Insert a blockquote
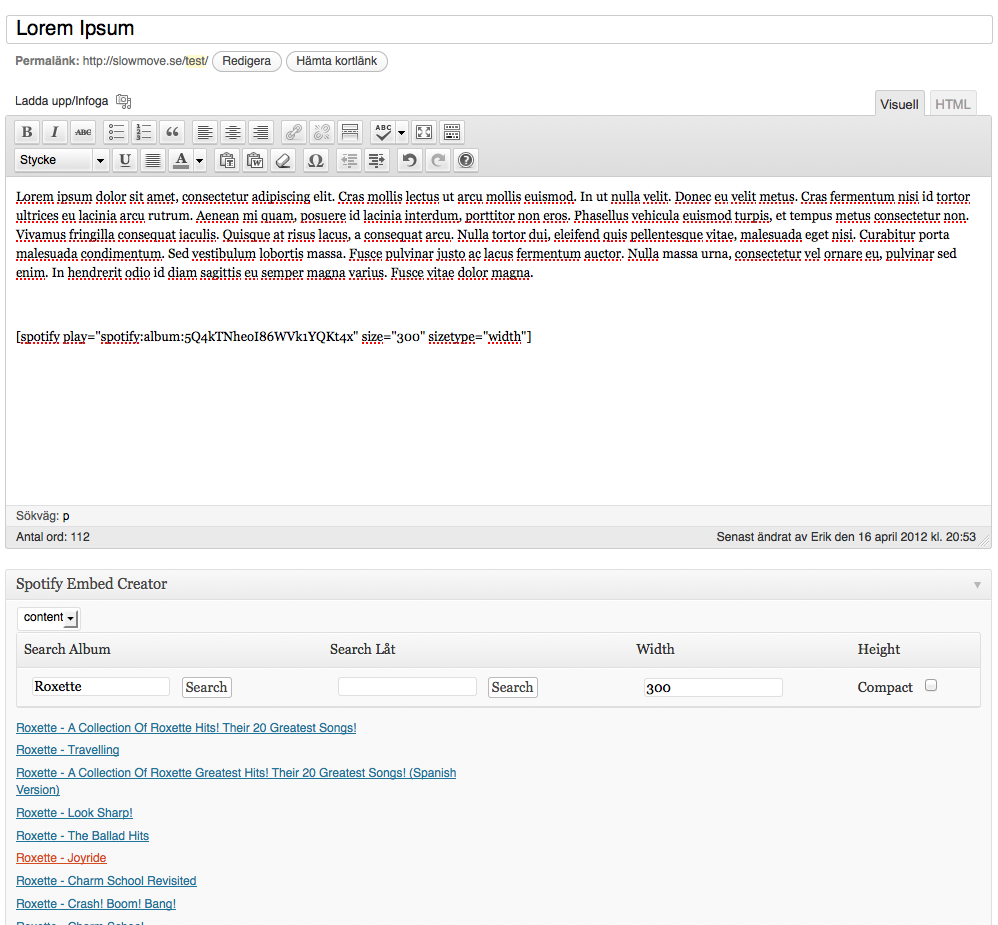Image resolution: width=998 pixels, height=925 pixels. [172, 132]
